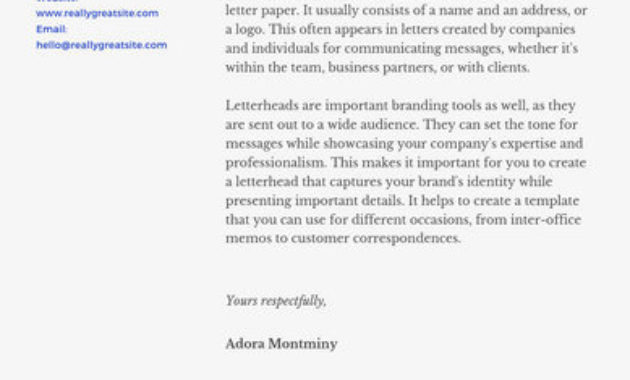Click the 'Adora Montminy' signature name
This screenshot has height=380, width=630.
tap(281, 344)
